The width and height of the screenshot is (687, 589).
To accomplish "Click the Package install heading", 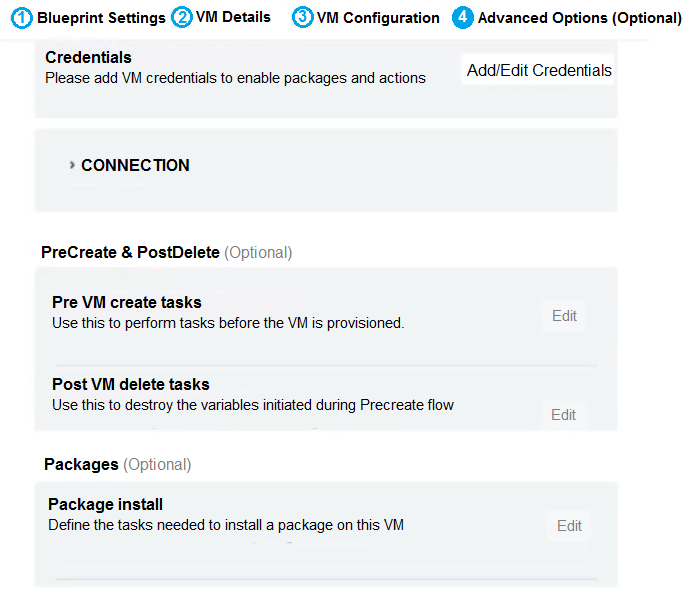I will [x=105, y=504].
